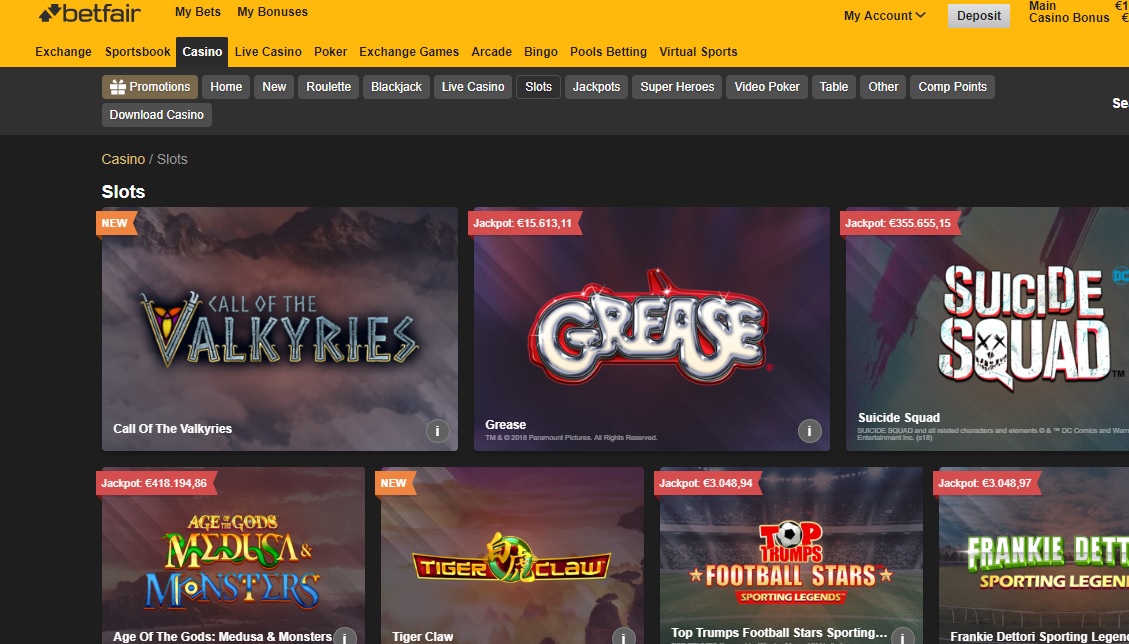Image resolution: width=1129 pixels, height=644 pixels.
Task: Click the Slots page heading
Action: click(x=123, y=192)
